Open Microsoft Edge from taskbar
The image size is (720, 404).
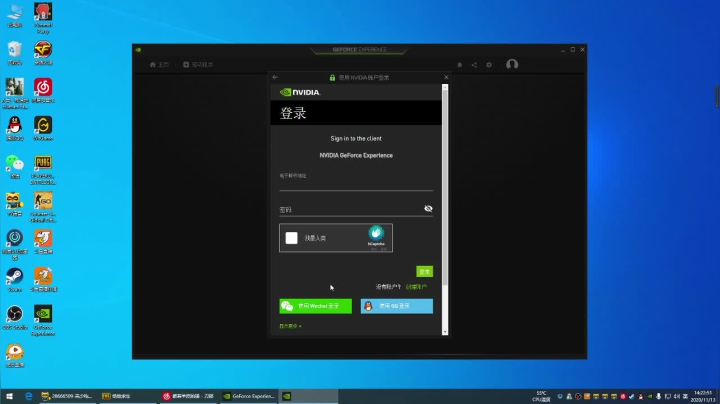(28, 396)
